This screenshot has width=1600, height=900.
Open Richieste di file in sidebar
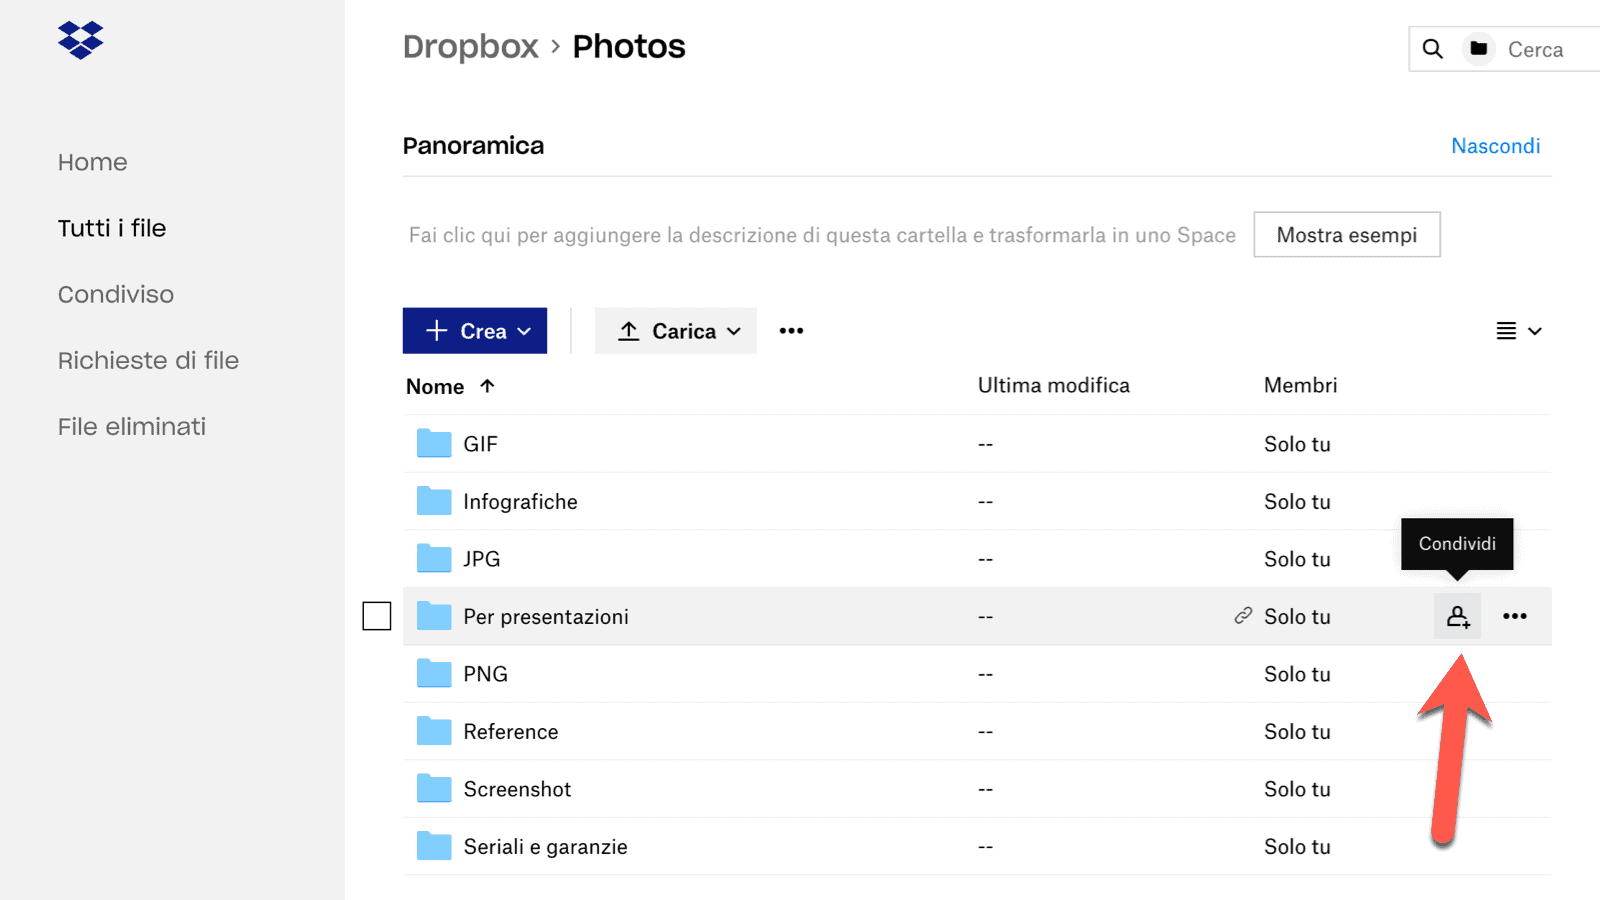click(x=148, y=360)
